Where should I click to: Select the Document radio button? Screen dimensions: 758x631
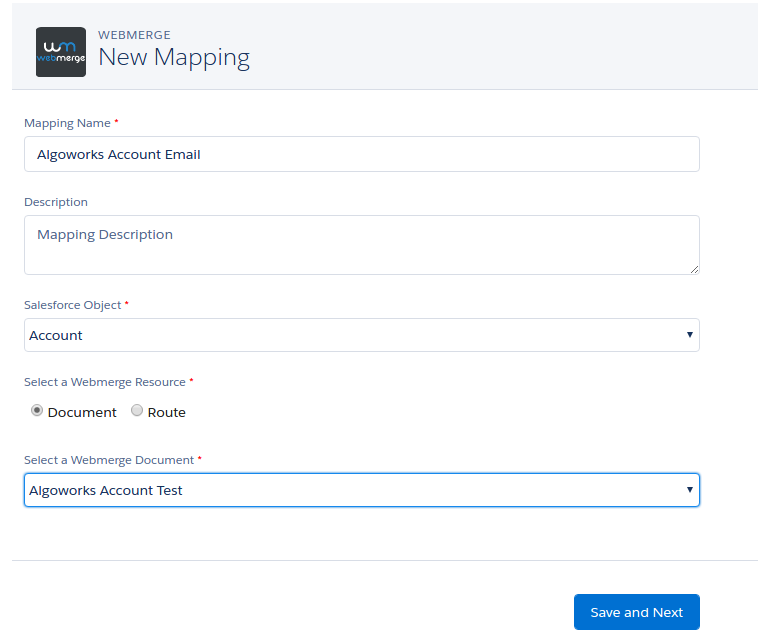[x=37, y=411]
